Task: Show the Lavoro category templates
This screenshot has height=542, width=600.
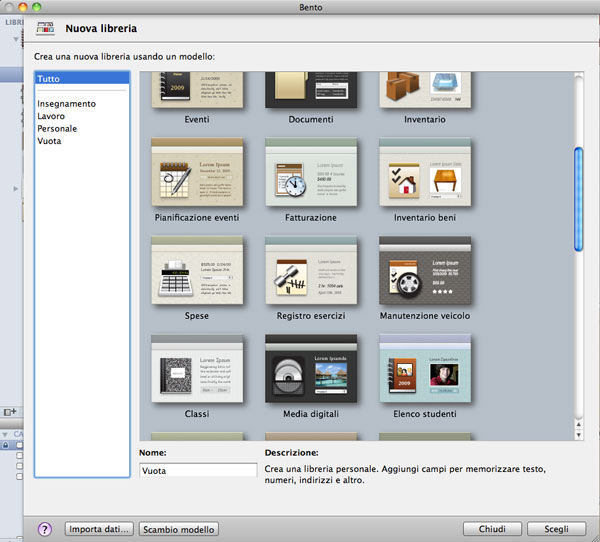Action: coord(51,116)
